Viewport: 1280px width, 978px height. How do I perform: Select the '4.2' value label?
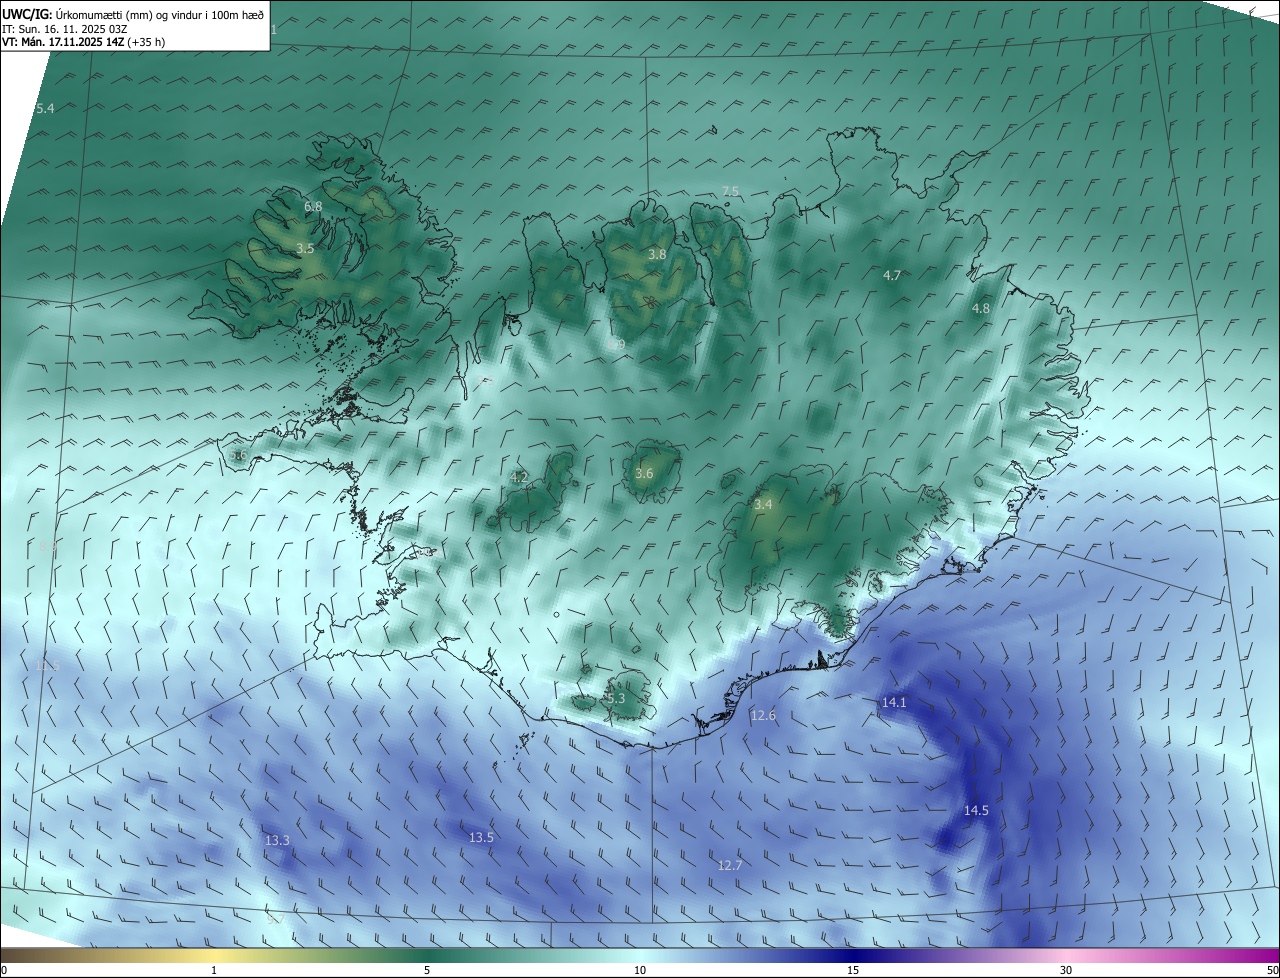click(x=519, y=478)
